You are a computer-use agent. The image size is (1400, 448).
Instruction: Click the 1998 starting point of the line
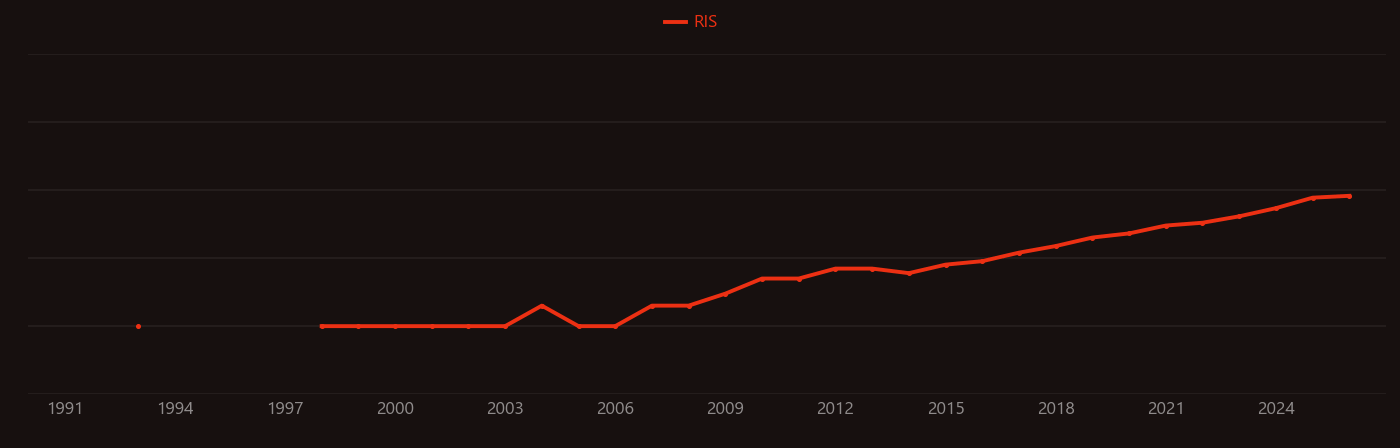point(322,326)
